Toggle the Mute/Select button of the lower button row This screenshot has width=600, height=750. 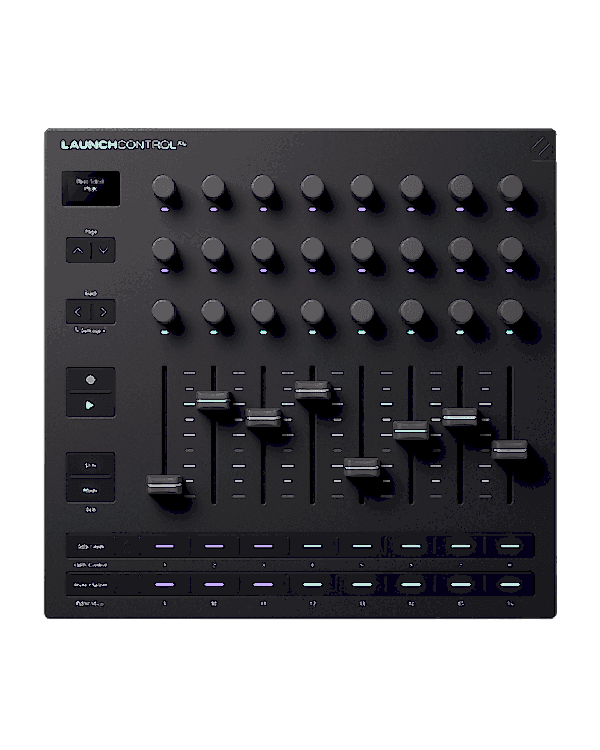(91, 585)
